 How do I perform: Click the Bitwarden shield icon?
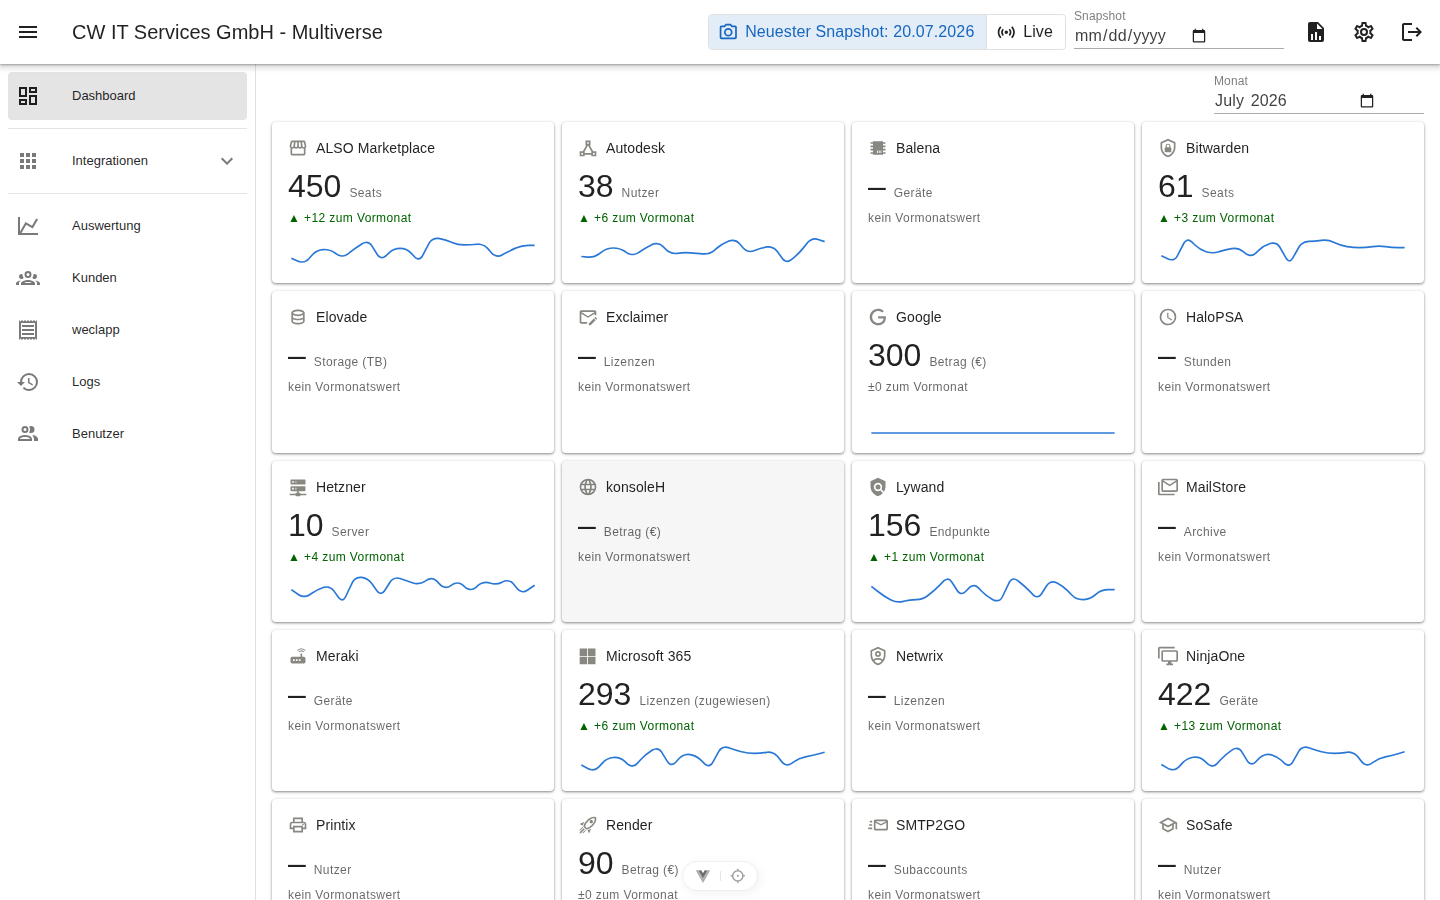click(x=1168, y=148)
